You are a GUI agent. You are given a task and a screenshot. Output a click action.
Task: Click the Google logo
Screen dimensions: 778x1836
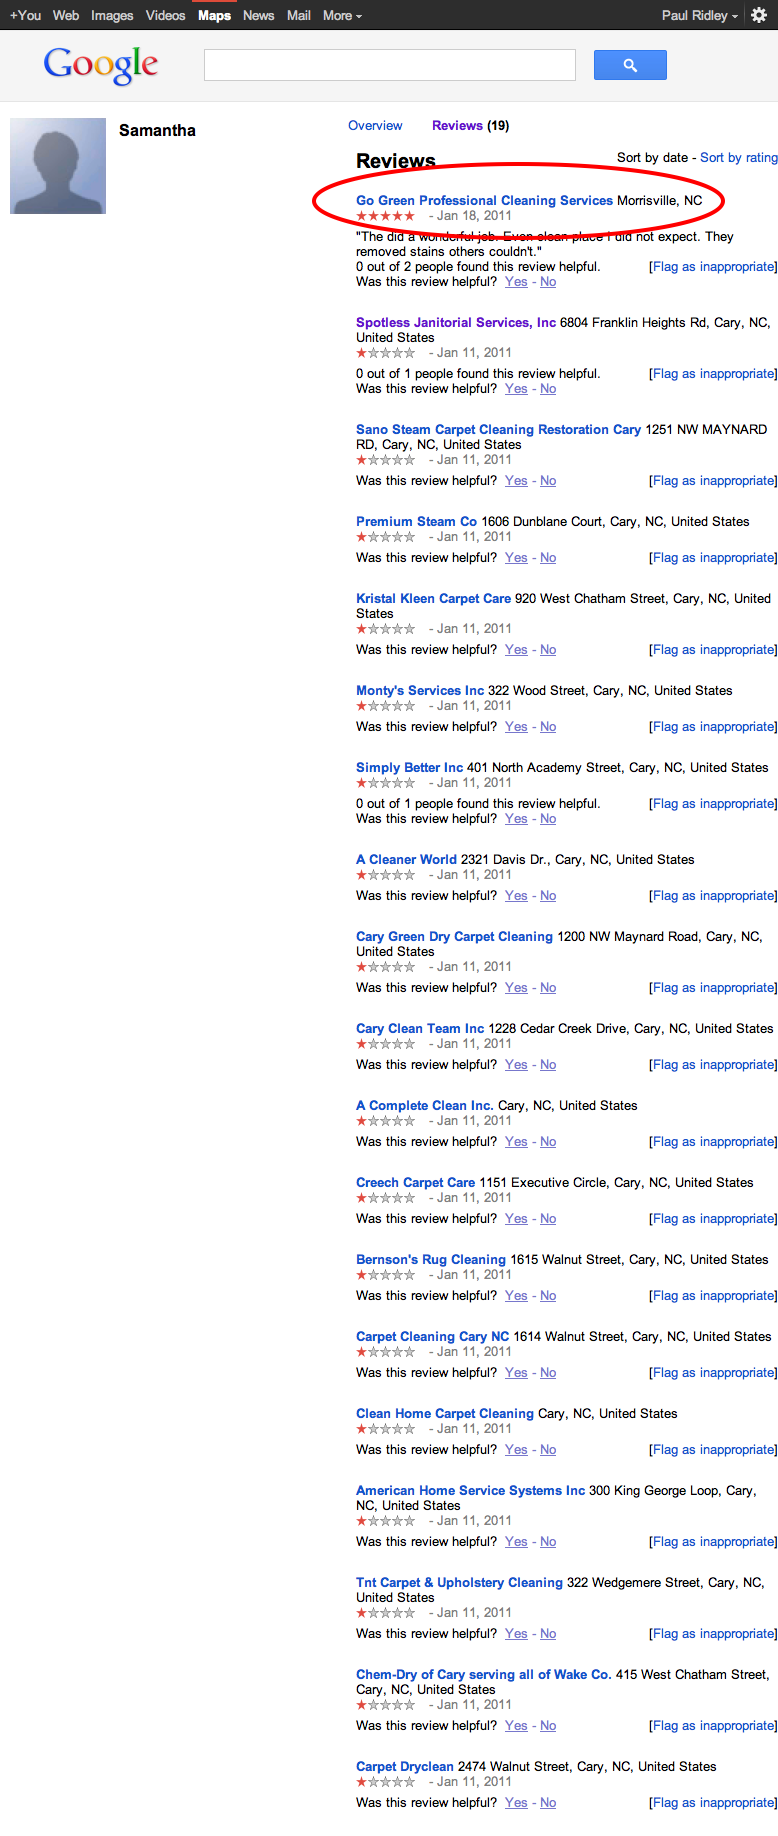[101, 65]
